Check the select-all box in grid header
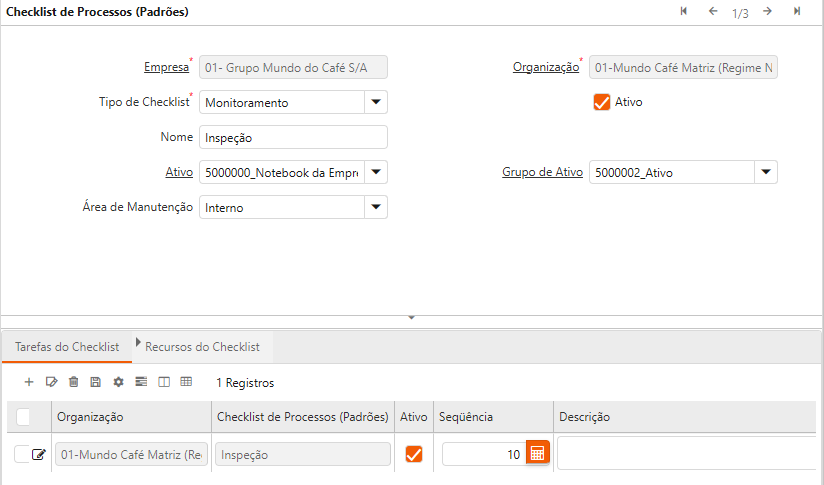 (x=23, y=417)
